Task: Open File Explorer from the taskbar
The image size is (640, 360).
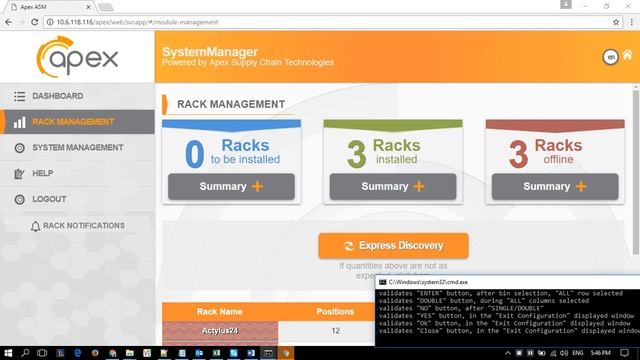Action: point(130,353)
